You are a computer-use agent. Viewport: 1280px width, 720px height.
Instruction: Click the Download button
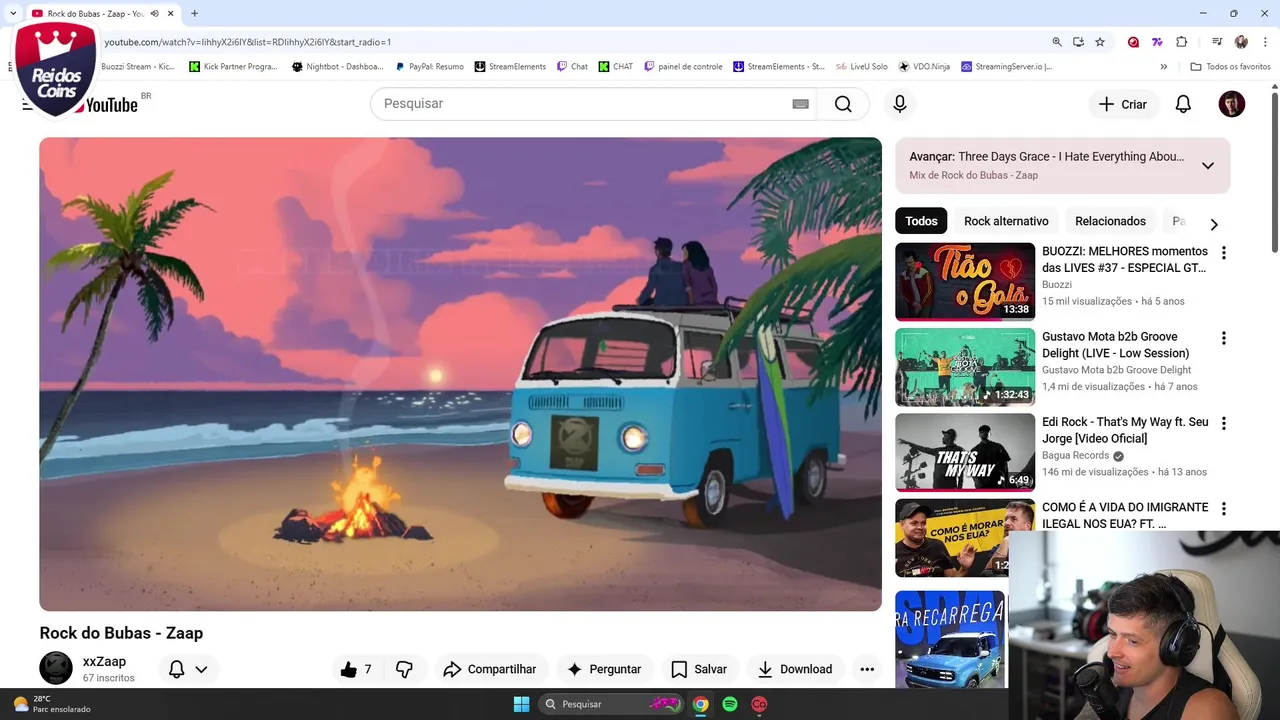click(x=795, y=669)
